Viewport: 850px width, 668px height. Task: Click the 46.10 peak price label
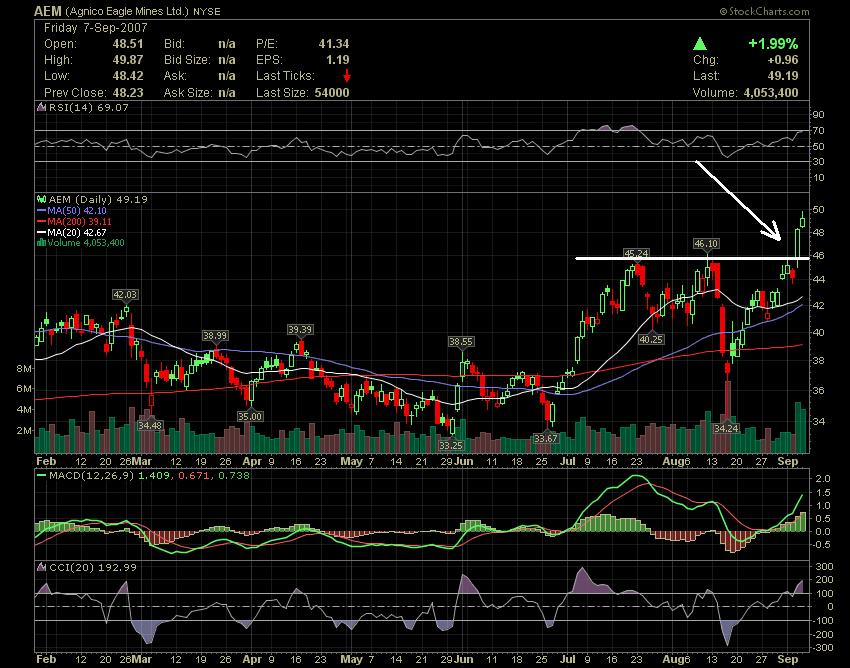coord(706,244)
